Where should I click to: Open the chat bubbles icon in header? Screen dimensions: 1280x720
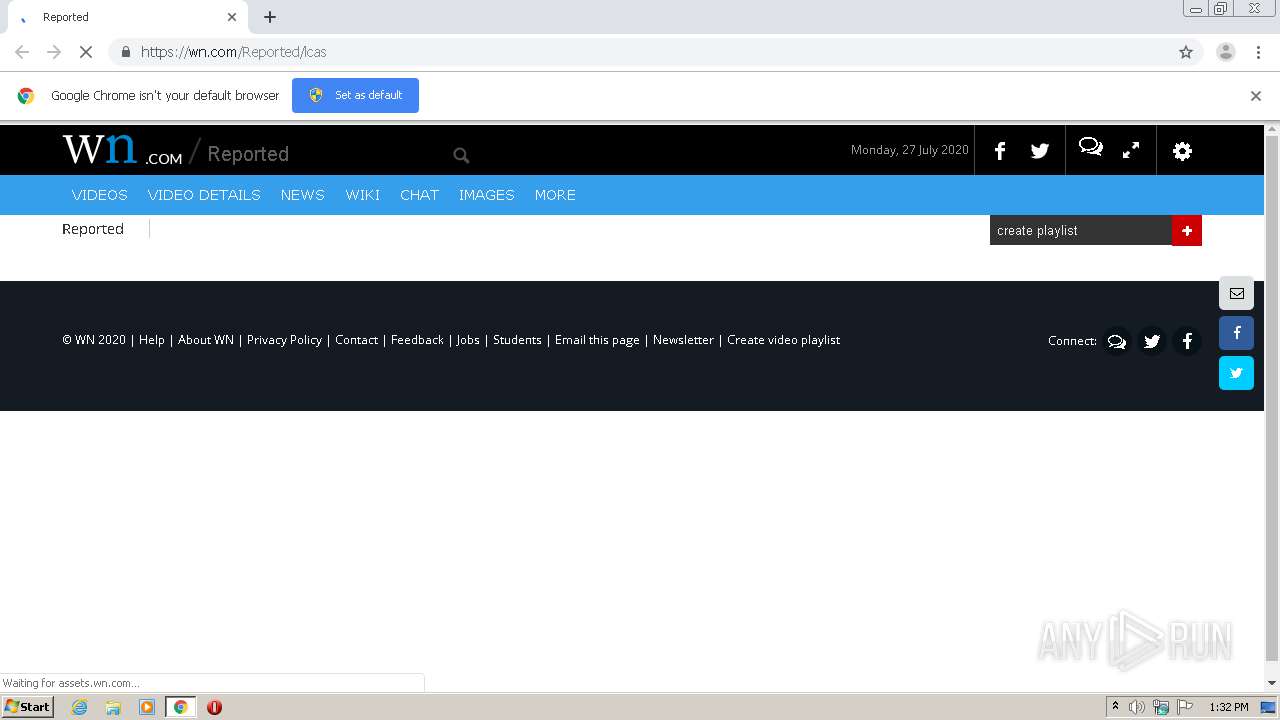coord(1091,148)
